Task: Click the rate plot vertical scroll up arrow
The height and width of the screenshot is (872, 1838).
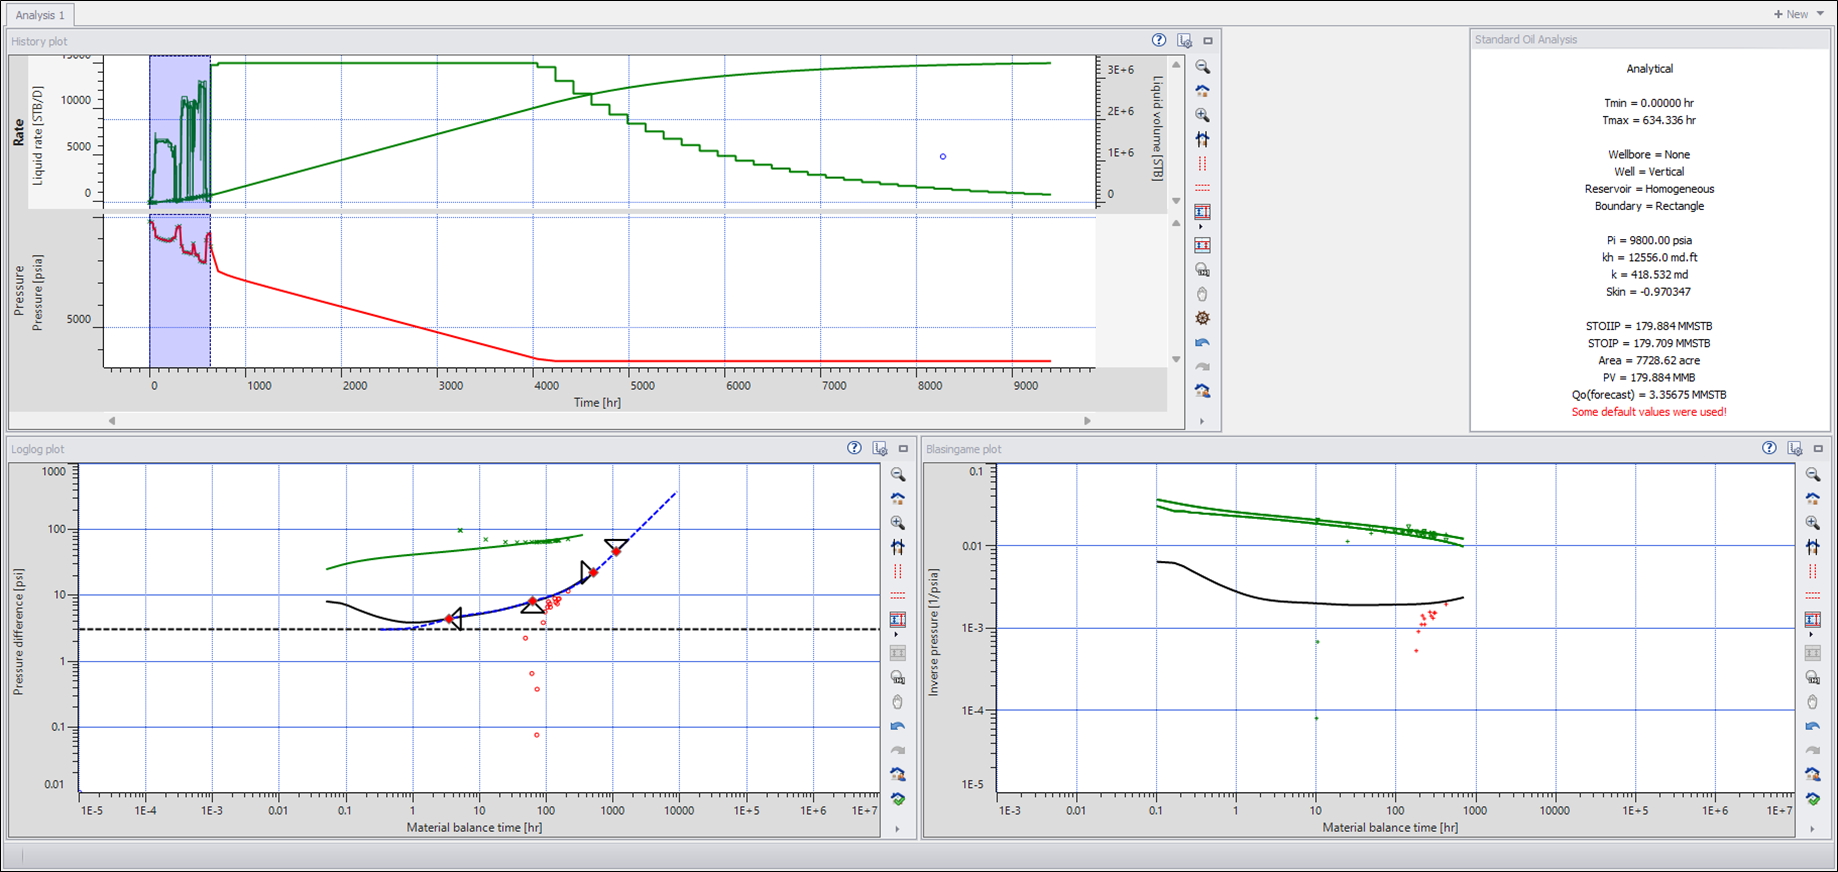Action: (1176, 63)
